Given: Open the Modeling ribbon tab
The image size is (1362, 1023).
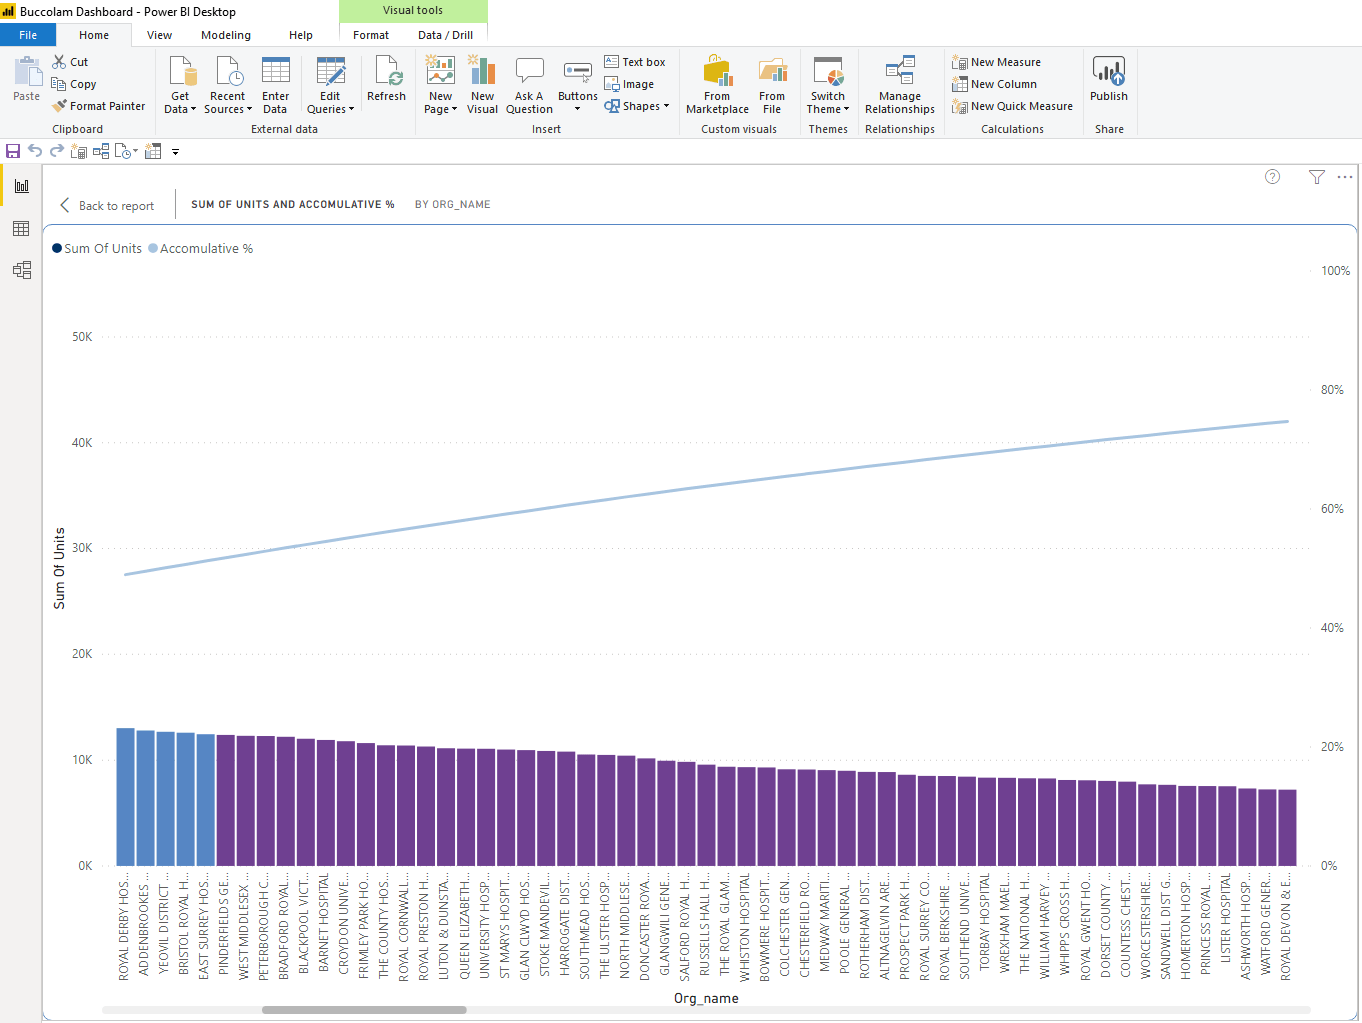Looking at the screenshot, I should (x=226, y=35).
